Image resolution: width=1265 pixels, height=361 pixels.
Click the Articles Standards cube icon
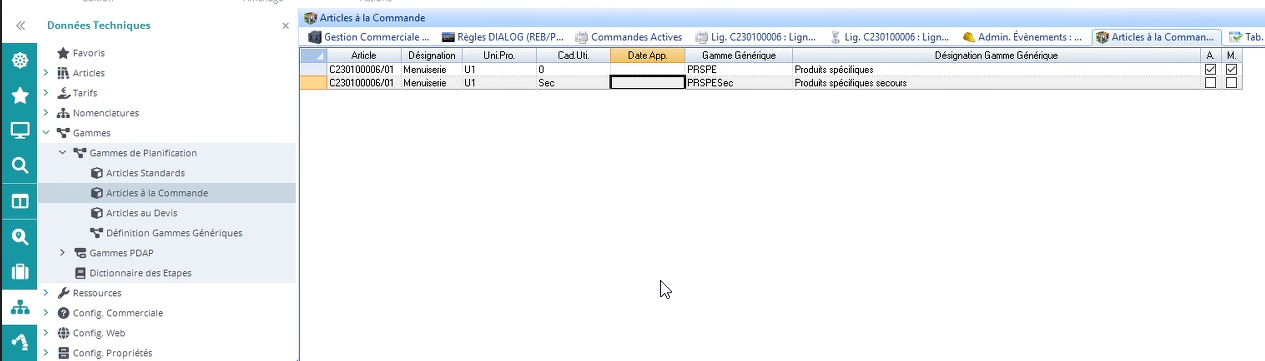(97, 173)
